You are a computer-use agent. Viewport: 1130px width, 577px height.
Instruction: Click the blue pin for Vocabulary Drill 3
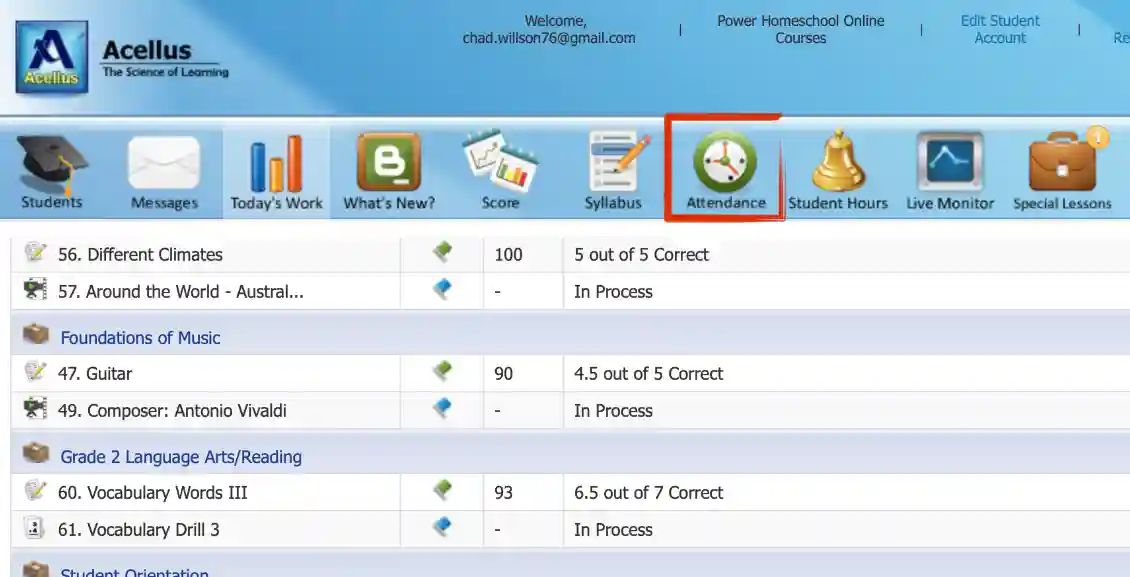[x=442, y=528]
